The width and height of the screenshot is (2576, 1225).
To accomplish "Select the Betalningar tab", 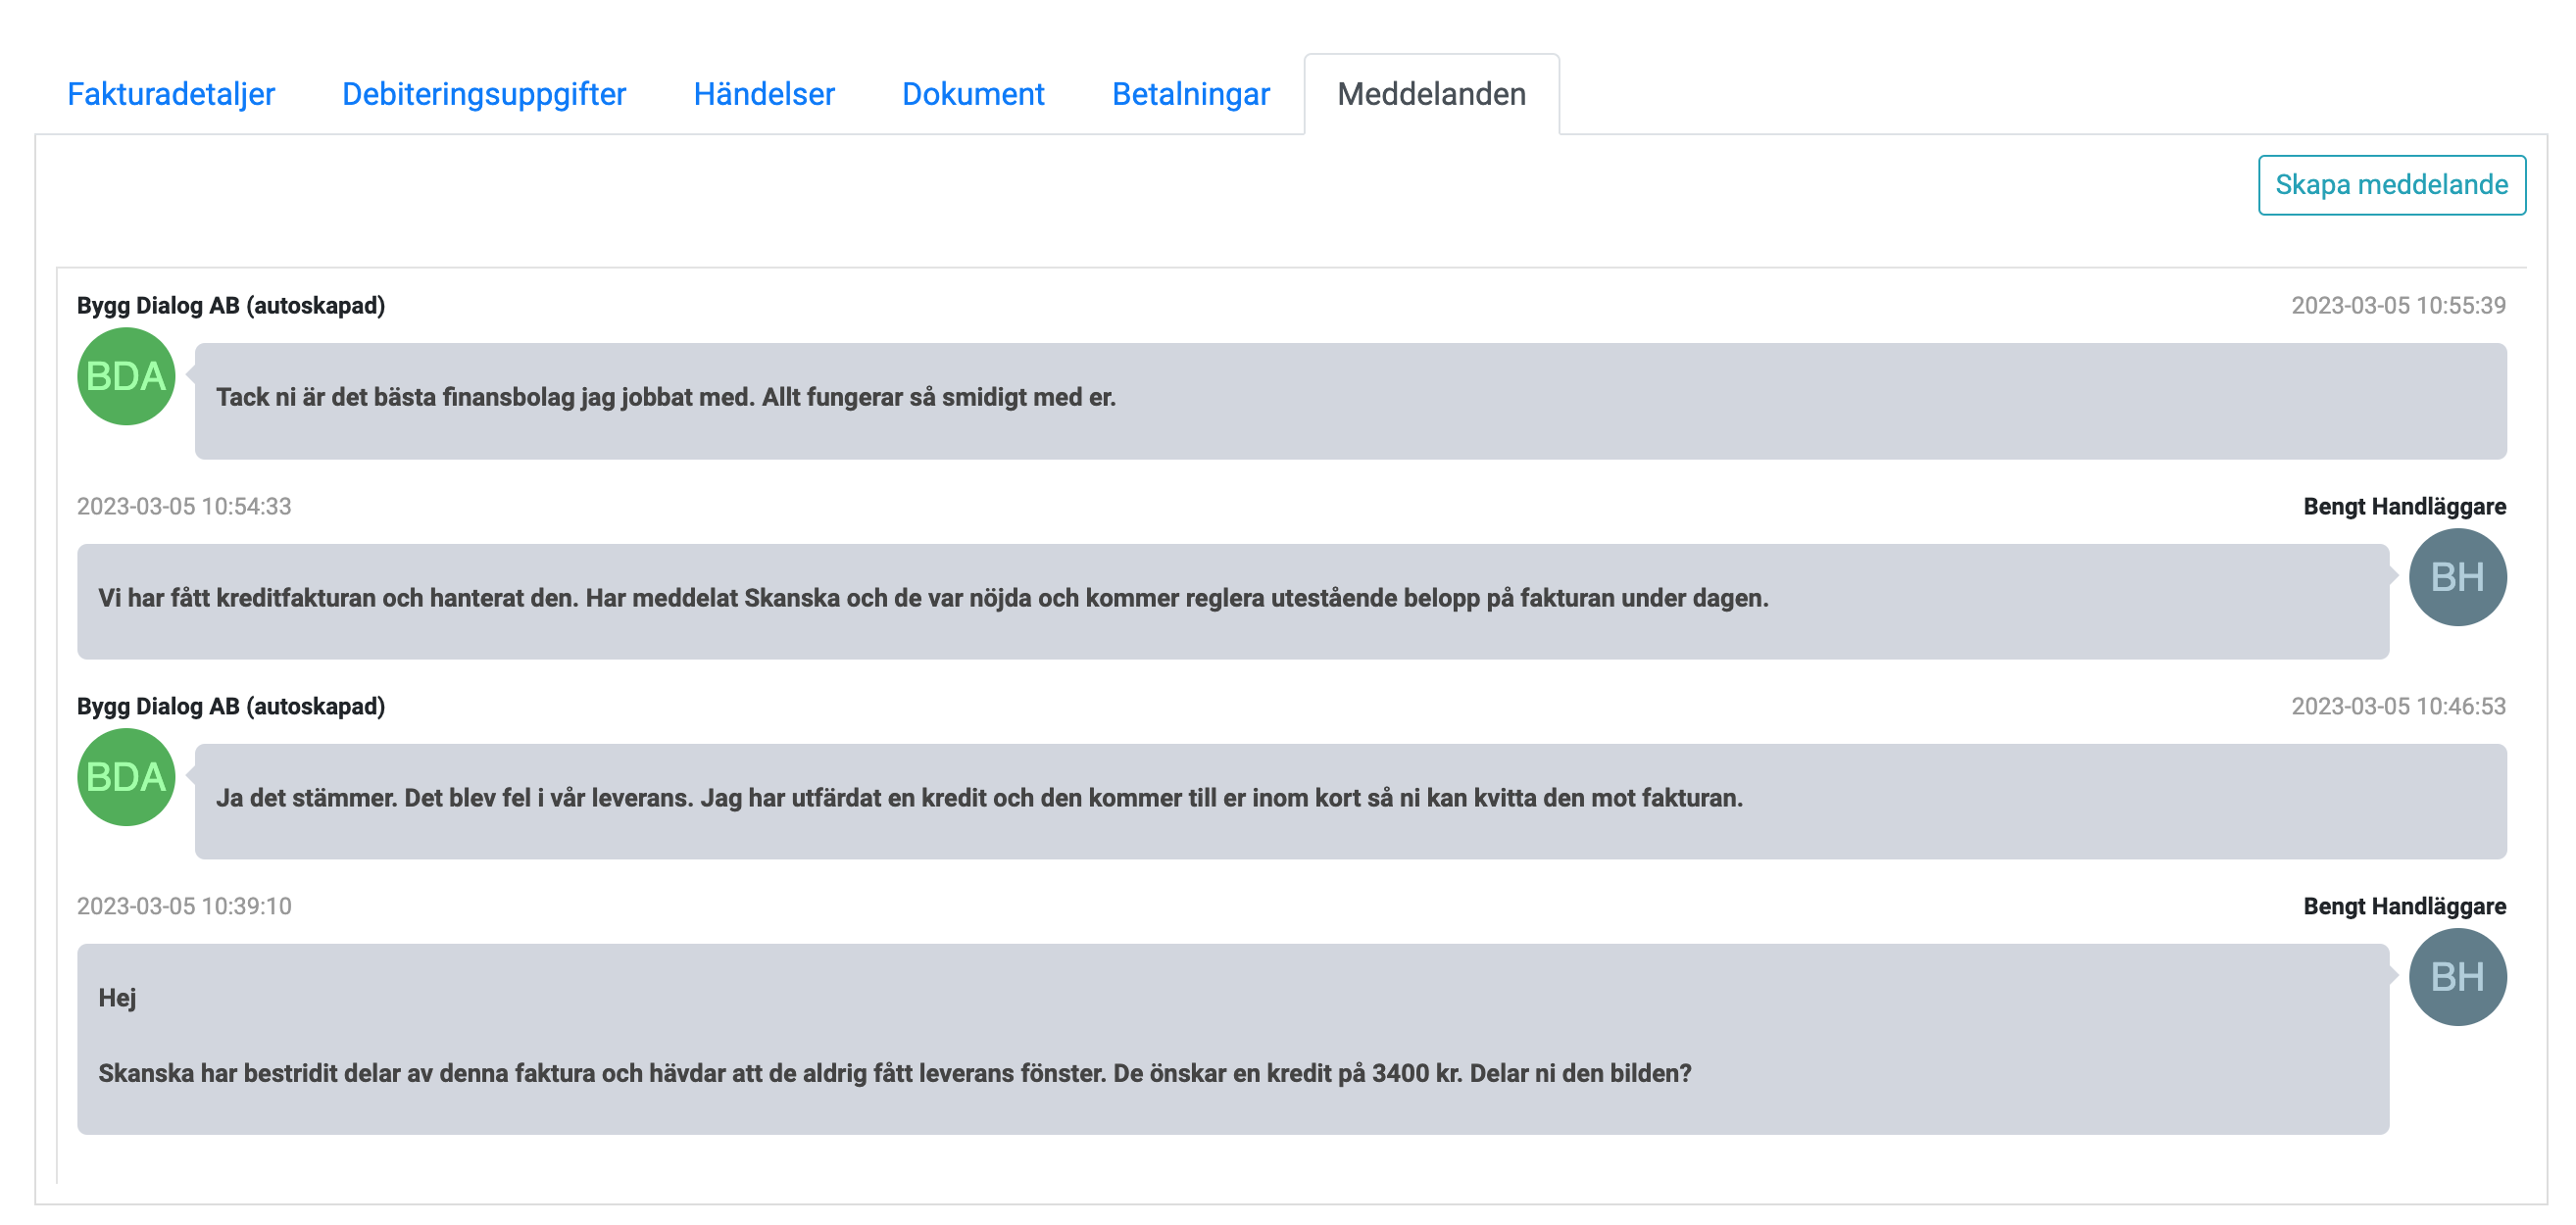I will point(1190,94).
